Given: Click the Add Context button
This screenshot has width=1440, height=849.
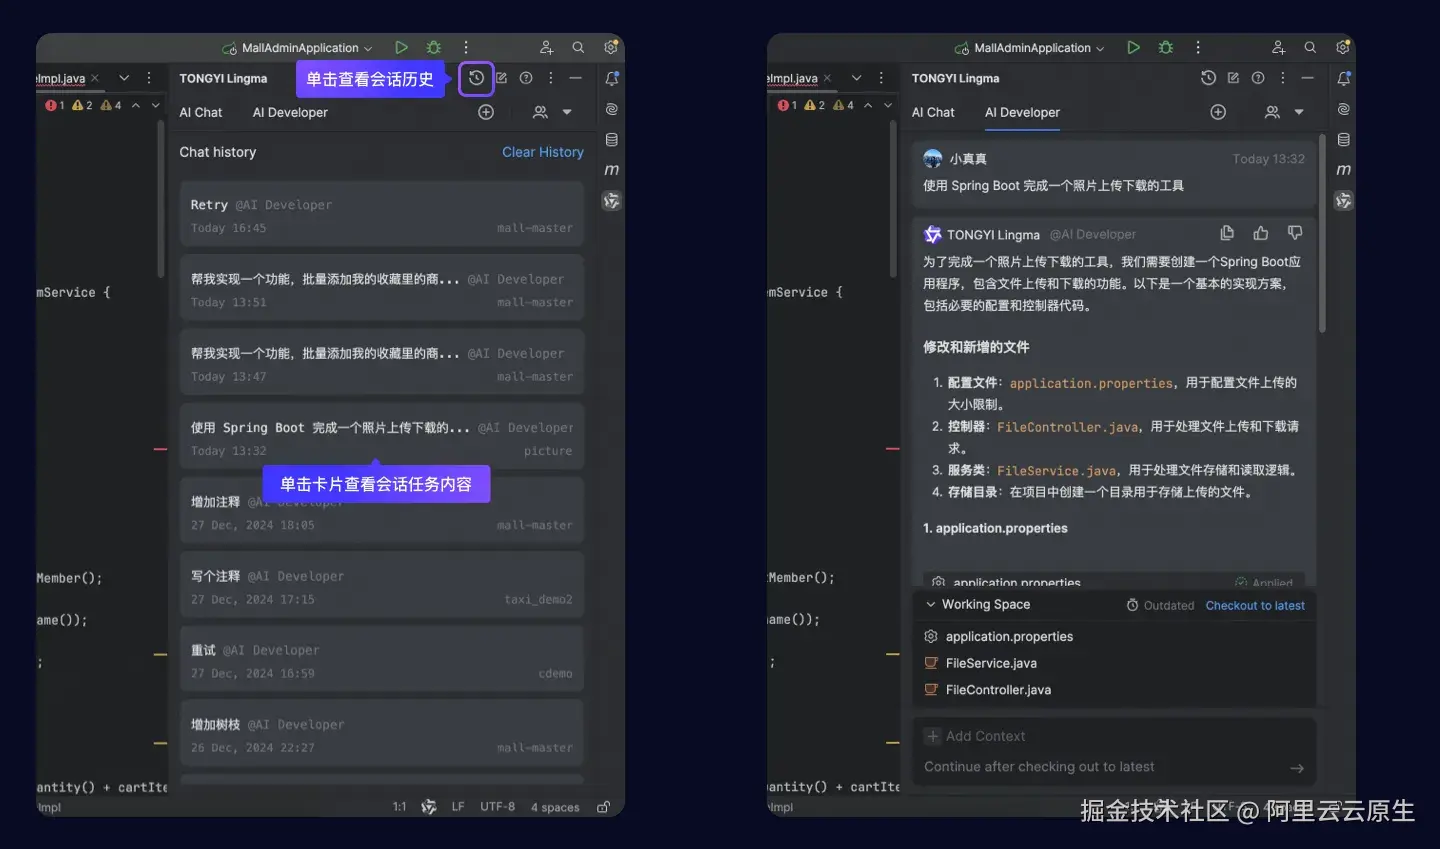Looking at the screenshot, I should tap(975, 736).
